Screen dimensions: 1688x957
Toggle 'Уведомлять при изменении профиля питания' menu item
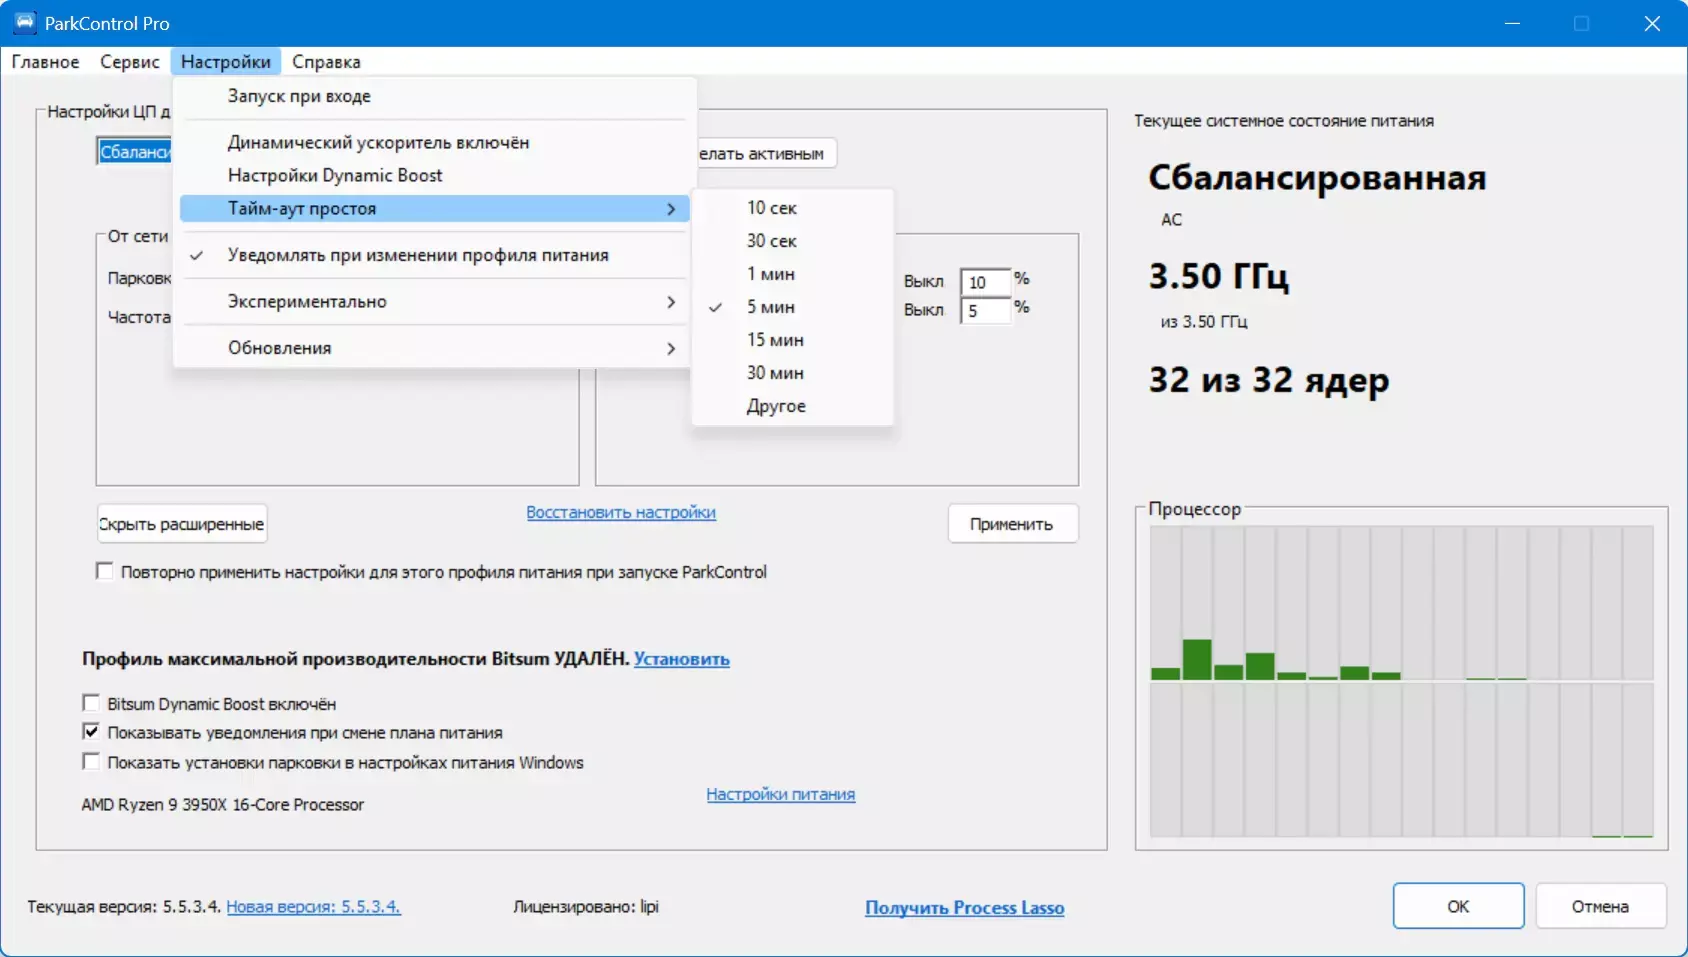tap(418, 255)
